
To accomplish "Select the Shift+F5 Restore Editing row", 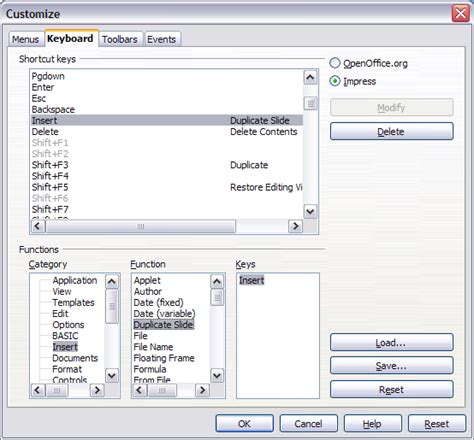I will (167, 187).
